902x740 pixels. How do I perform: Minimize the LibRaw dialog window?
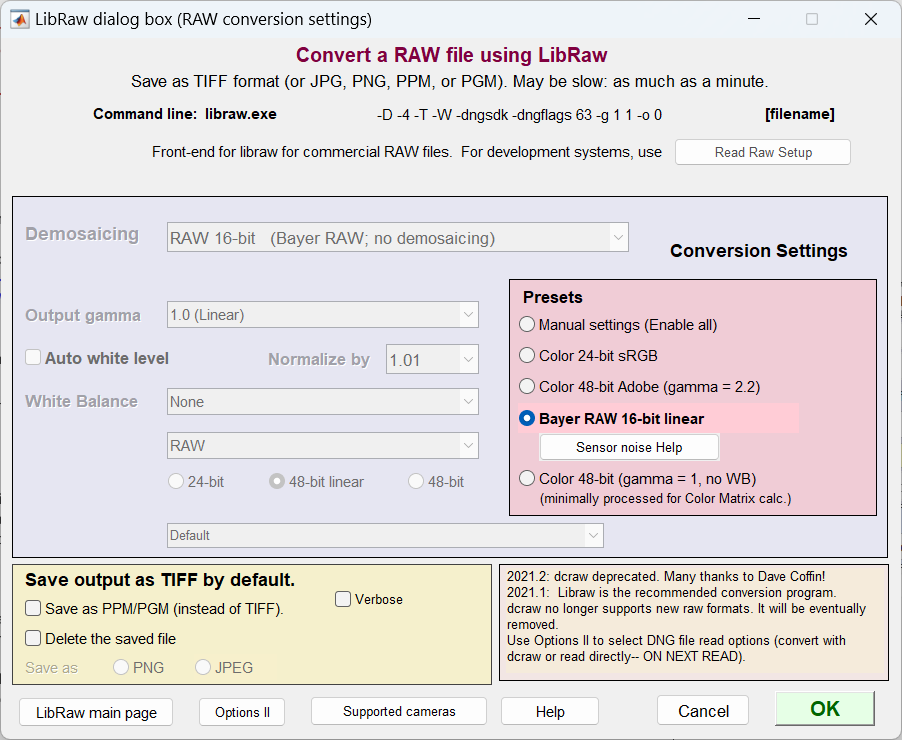point(754,19)
